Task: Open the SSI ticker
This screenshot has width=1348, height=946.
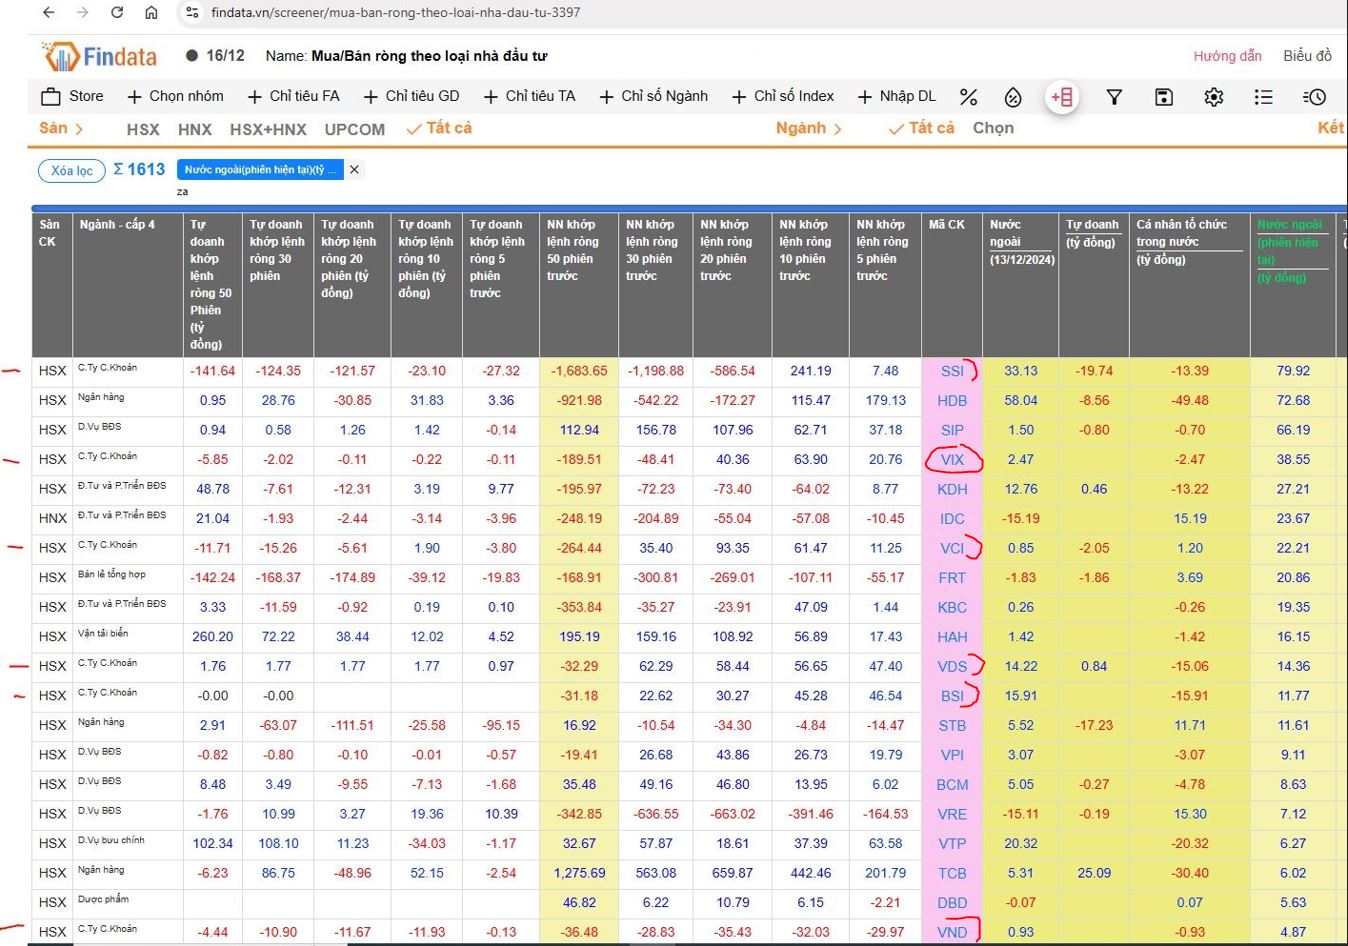Action: tap(952, 371)
